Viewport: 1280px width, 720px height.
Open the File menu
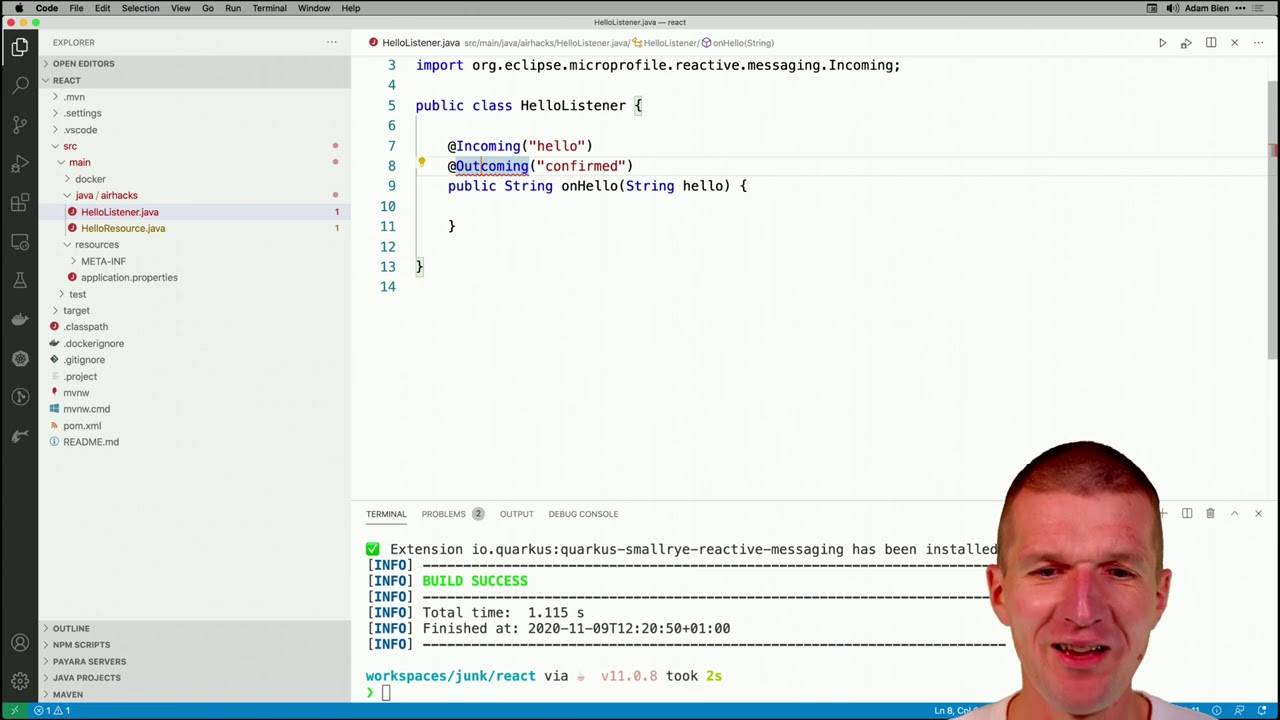click(x=76, y=8)
